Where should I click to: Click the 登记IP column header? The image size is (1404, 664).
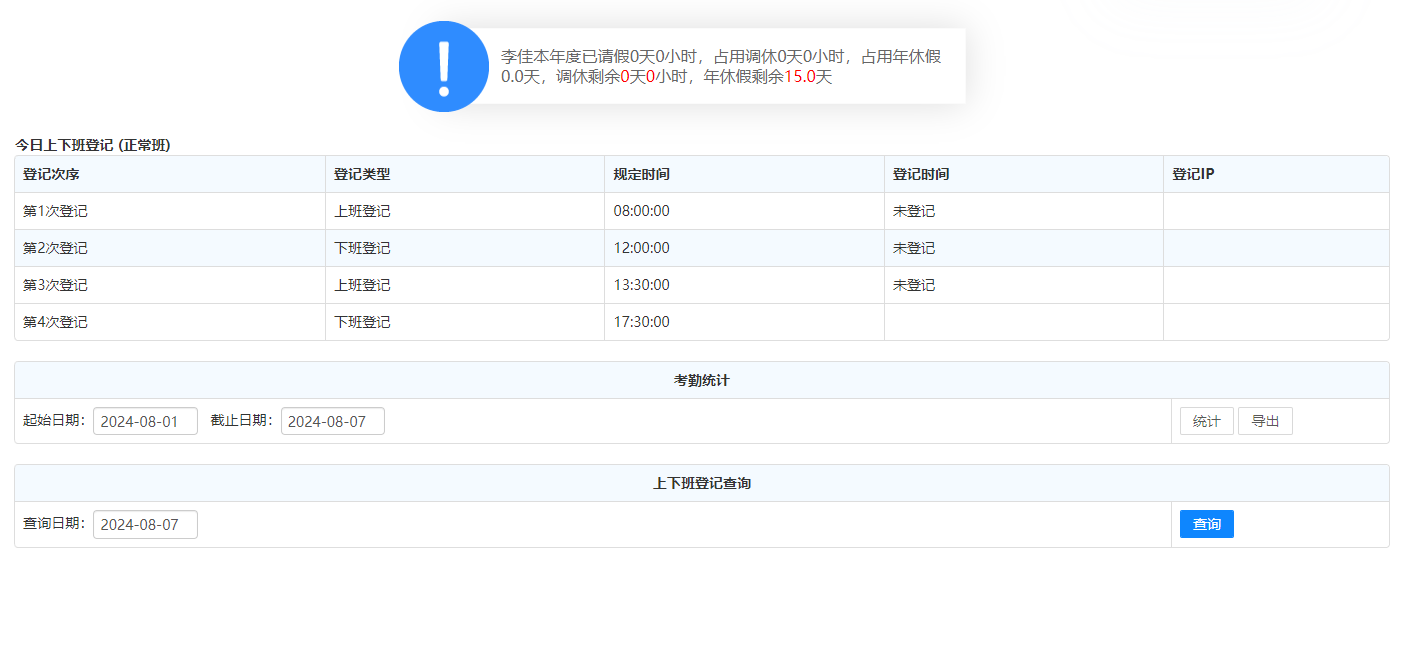click(x=1193, y=174)
